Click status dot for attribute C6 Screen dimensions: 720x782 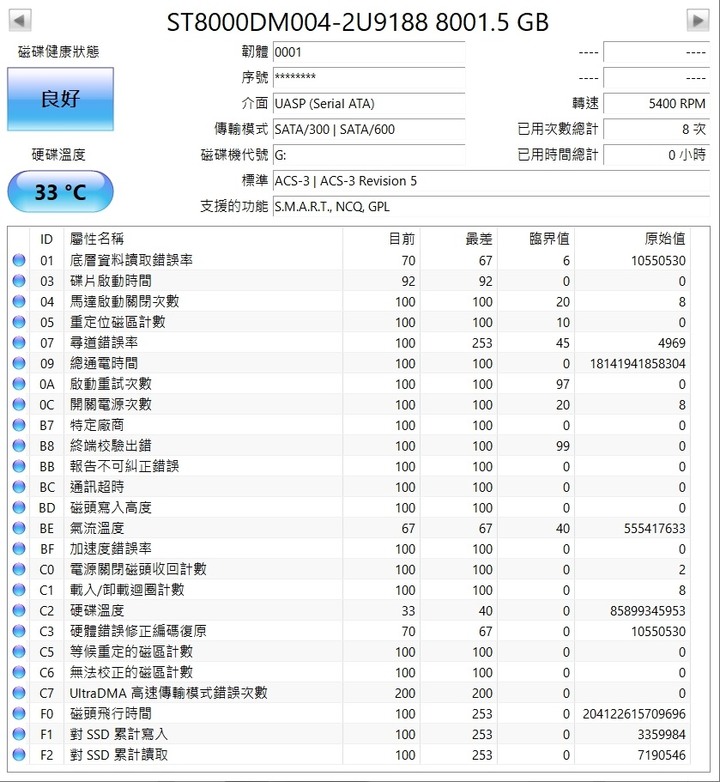[19, 673]
